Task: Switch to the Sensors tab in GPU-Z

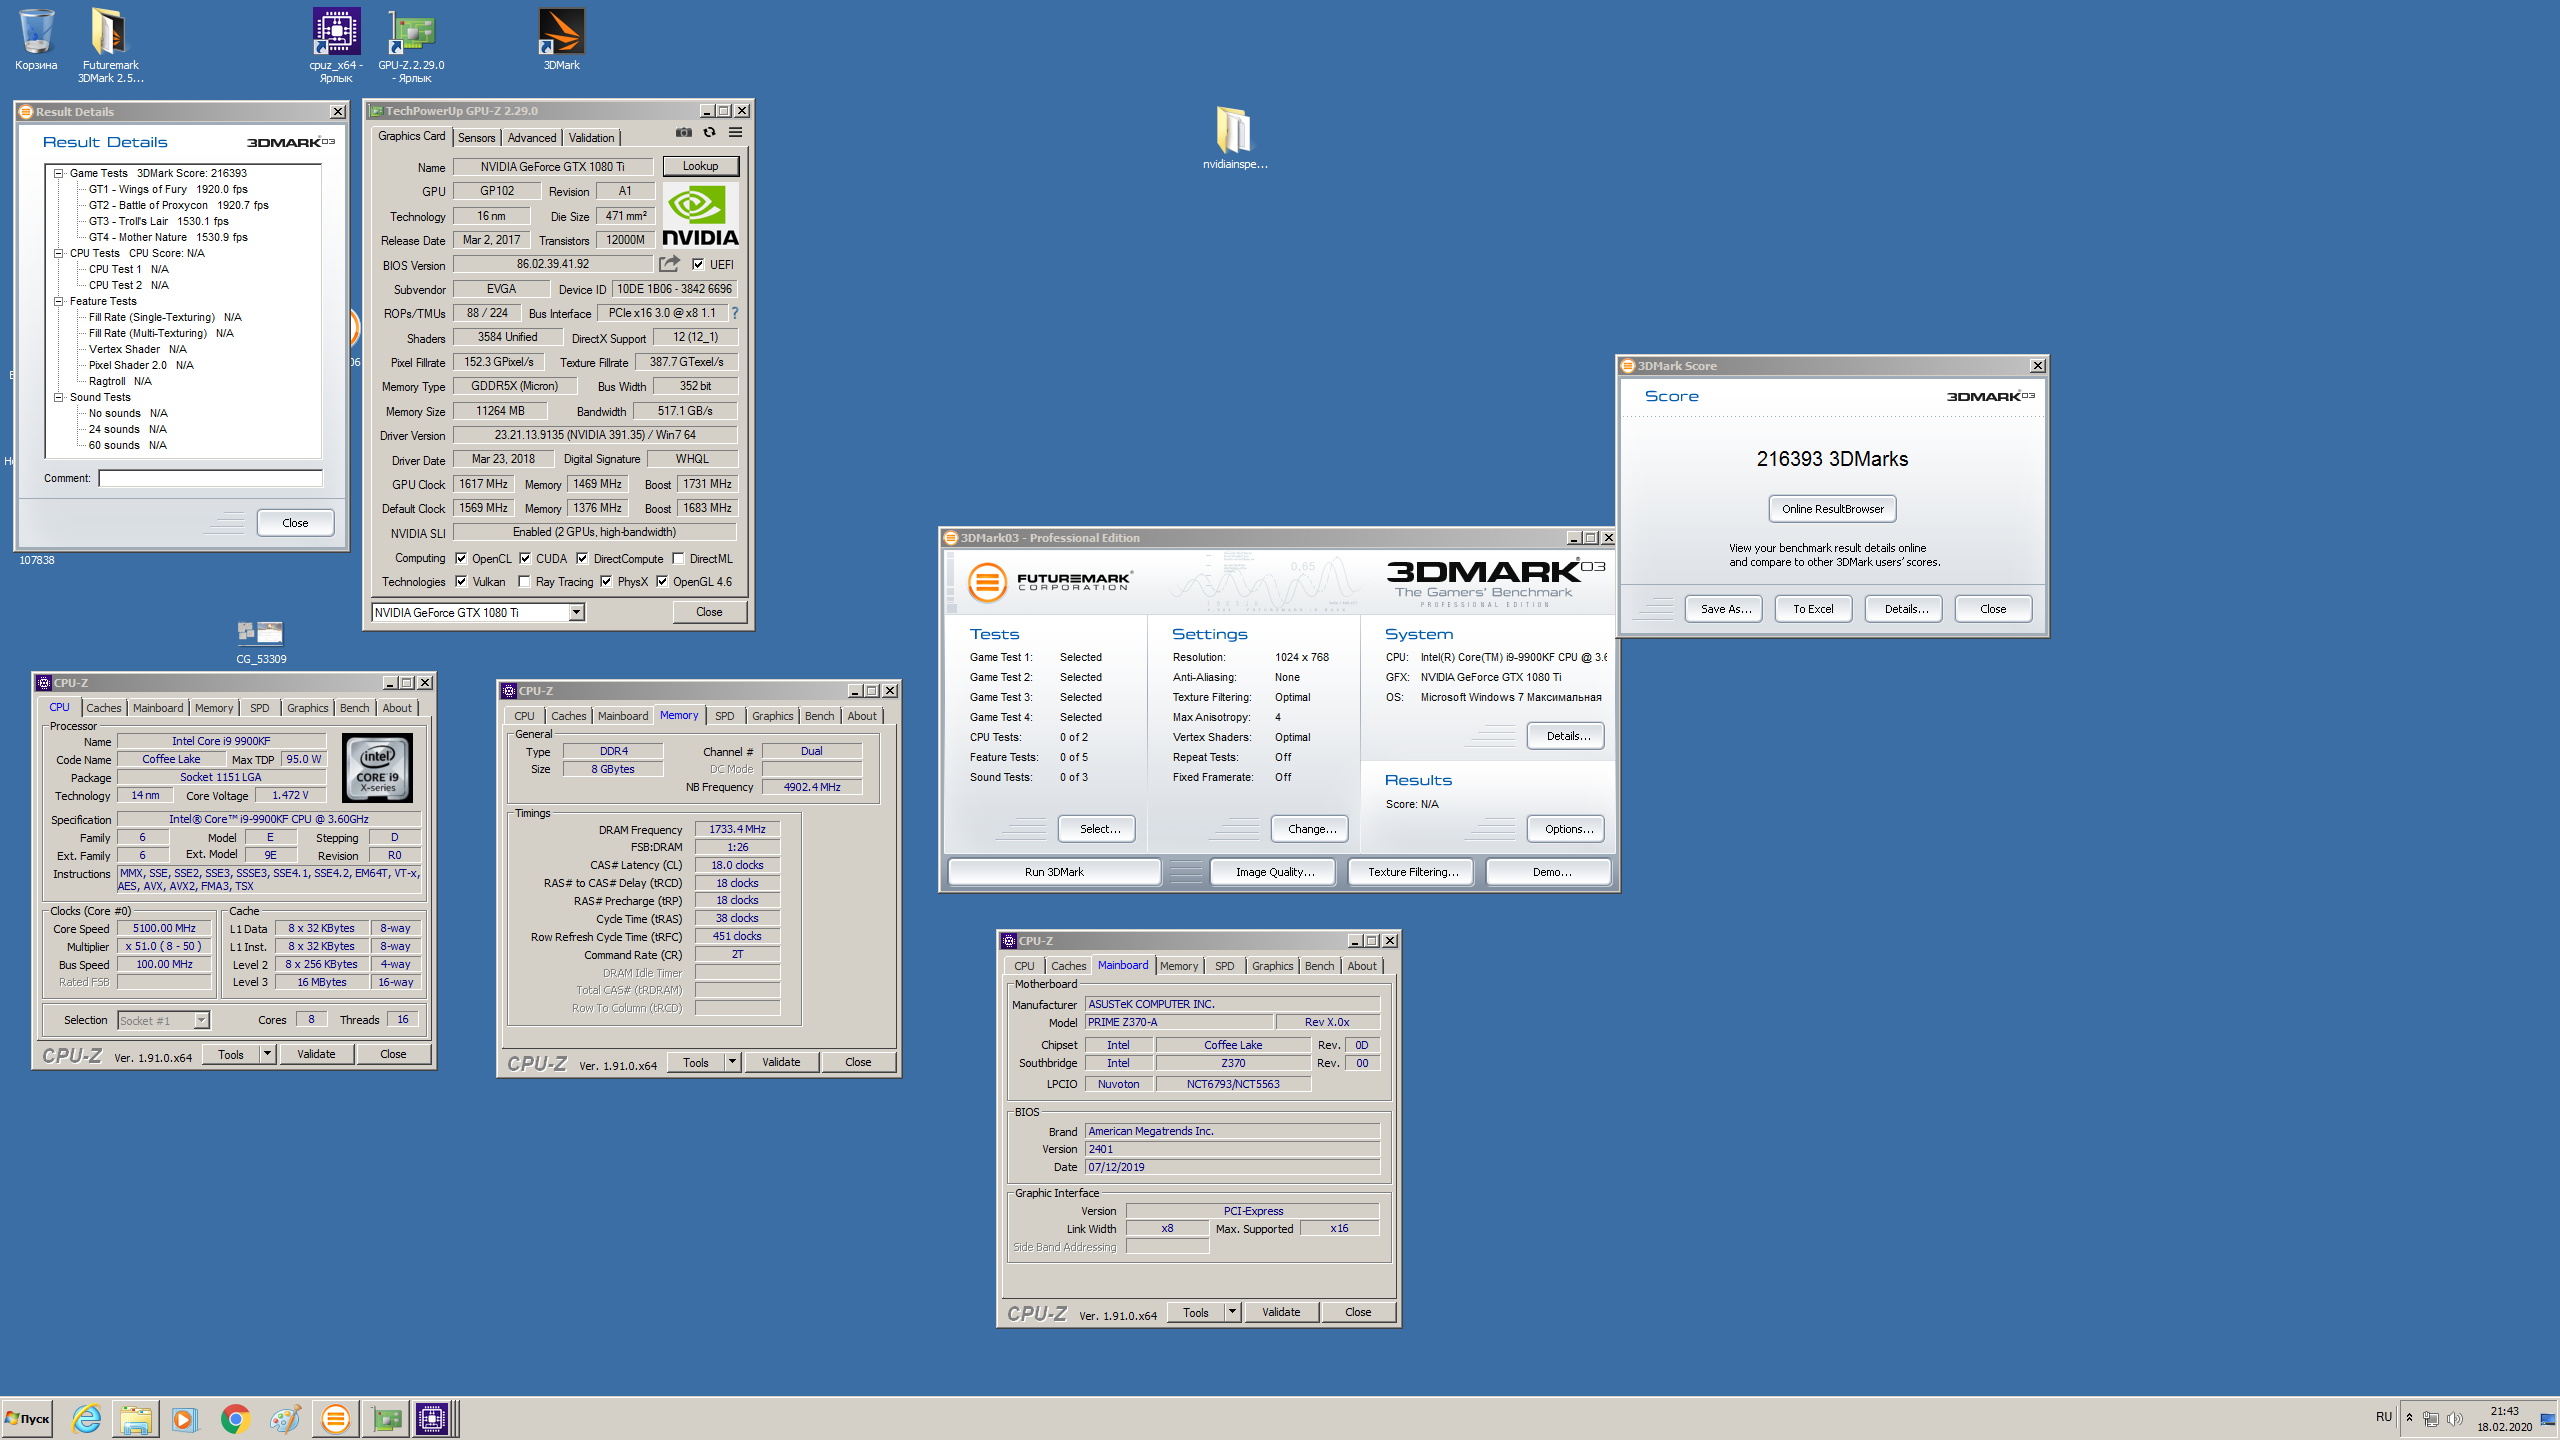Action: 476,138
